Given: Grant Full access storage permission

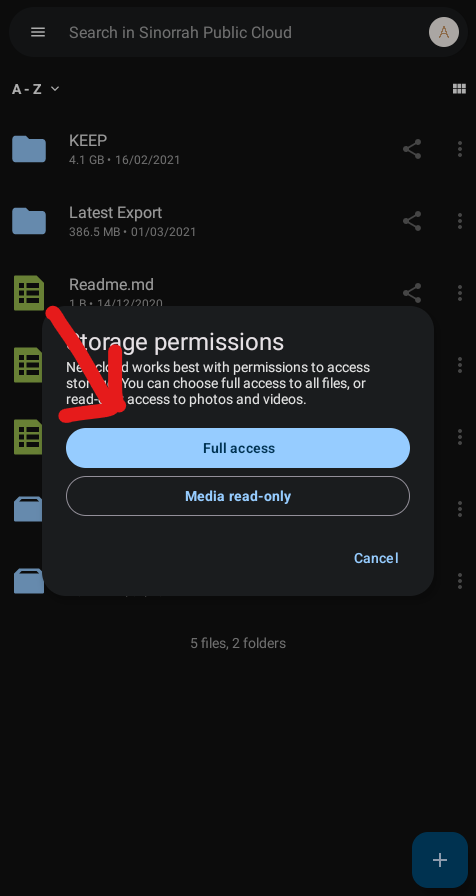Looking at the screenshot, I should click(x=238, y=448).
